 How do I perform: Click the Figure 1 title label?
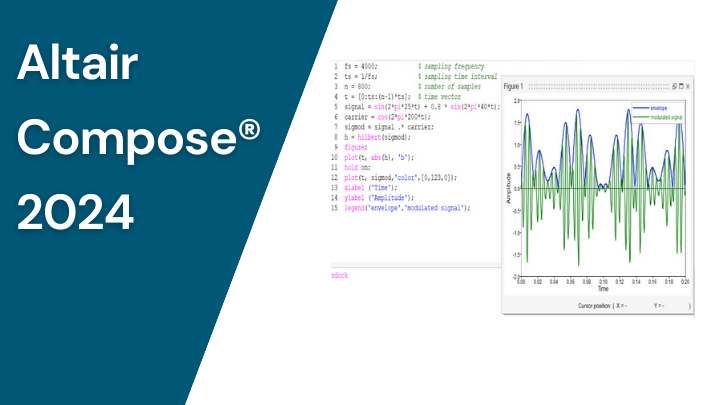coord(514,87)
